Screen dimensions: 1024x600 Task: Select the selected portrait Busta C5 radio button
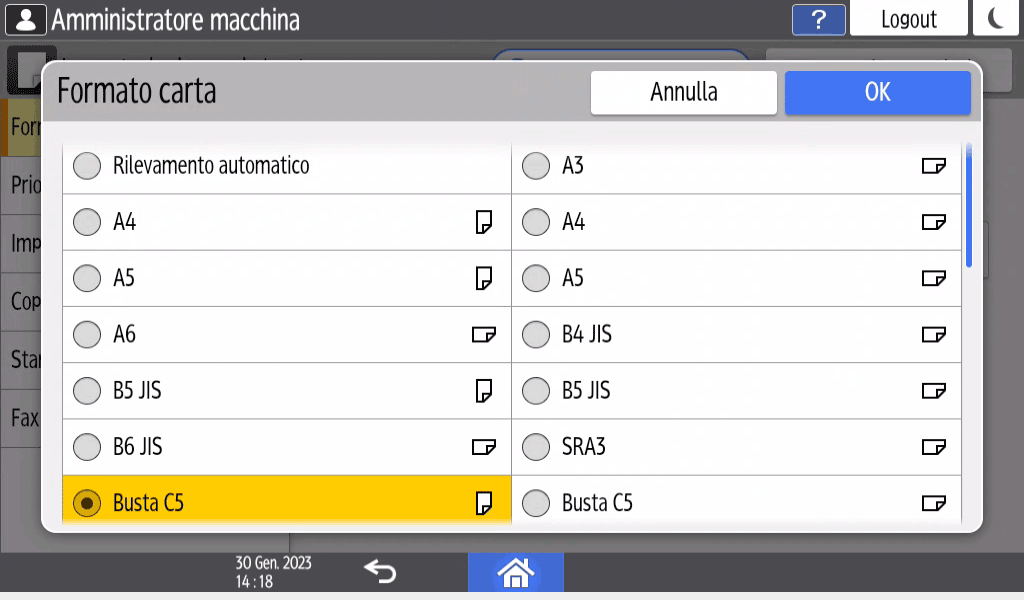tap(88, 503)
